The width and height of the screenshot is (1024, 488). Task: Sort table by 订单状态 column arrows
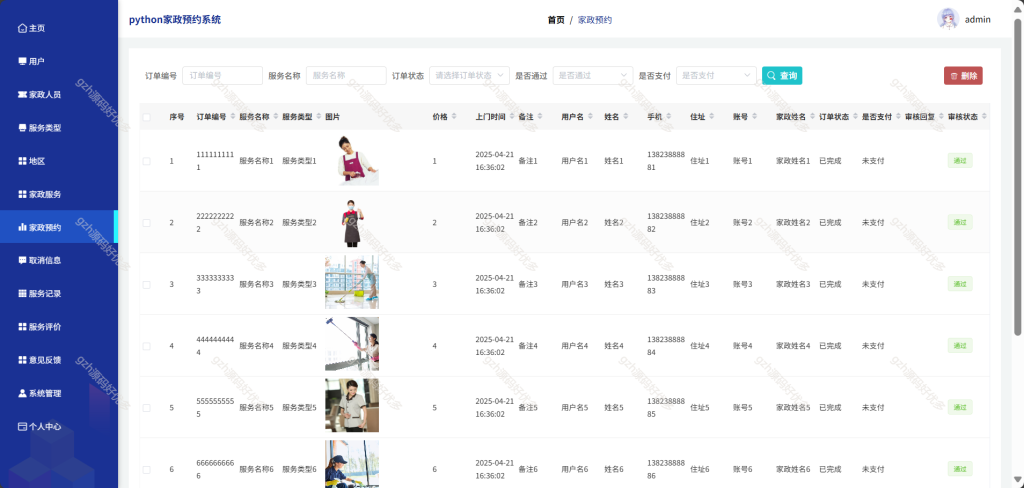[x=855, y=117]
